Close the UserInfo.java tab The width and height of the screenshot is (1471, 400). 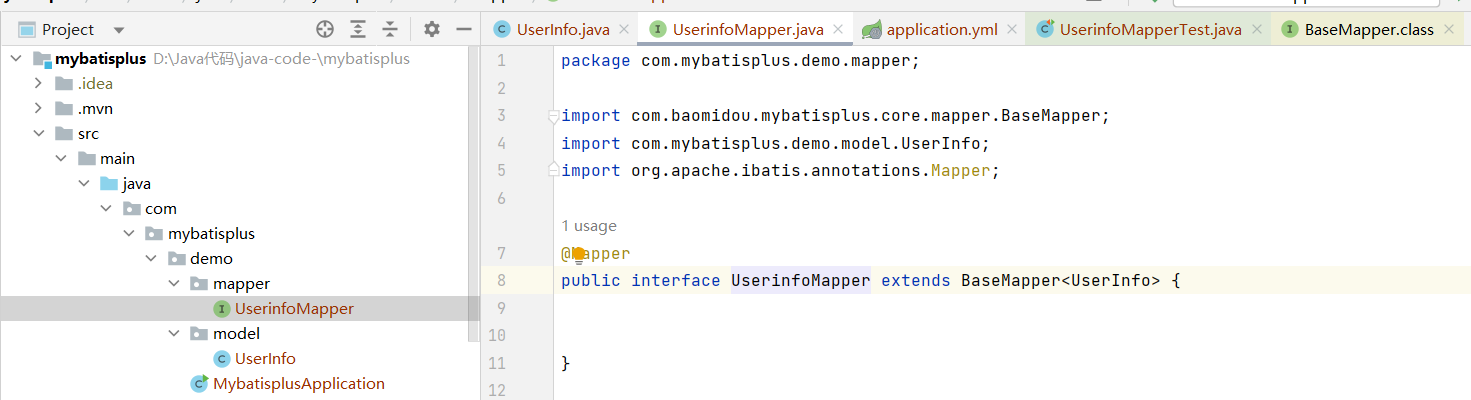[x=624, y=30]
